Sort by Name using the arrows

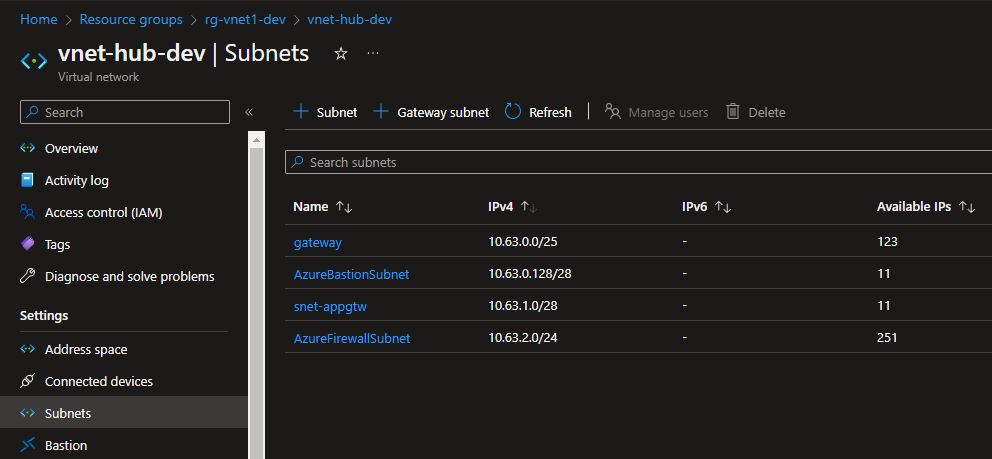click(344, 207)
